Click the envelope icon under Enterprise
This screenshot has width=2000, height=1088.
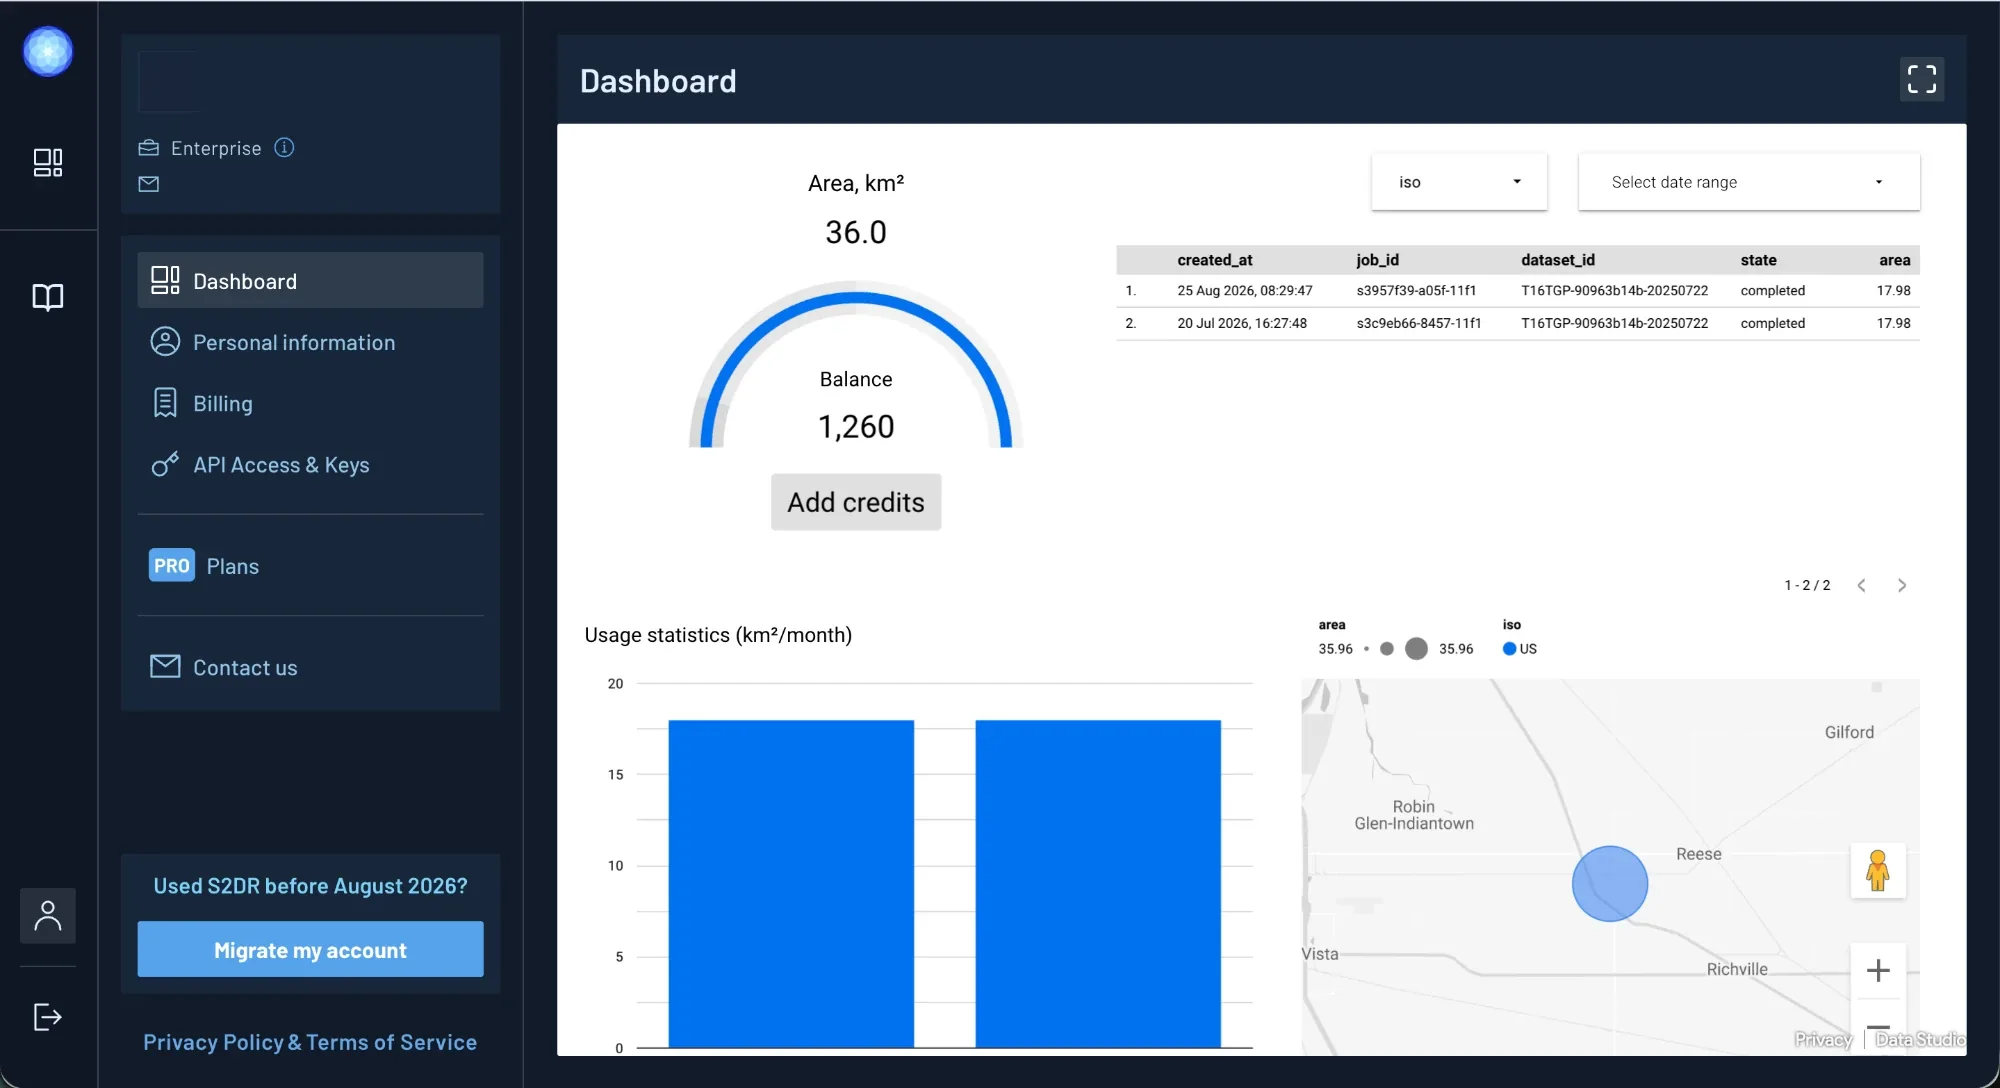[149, 184]
